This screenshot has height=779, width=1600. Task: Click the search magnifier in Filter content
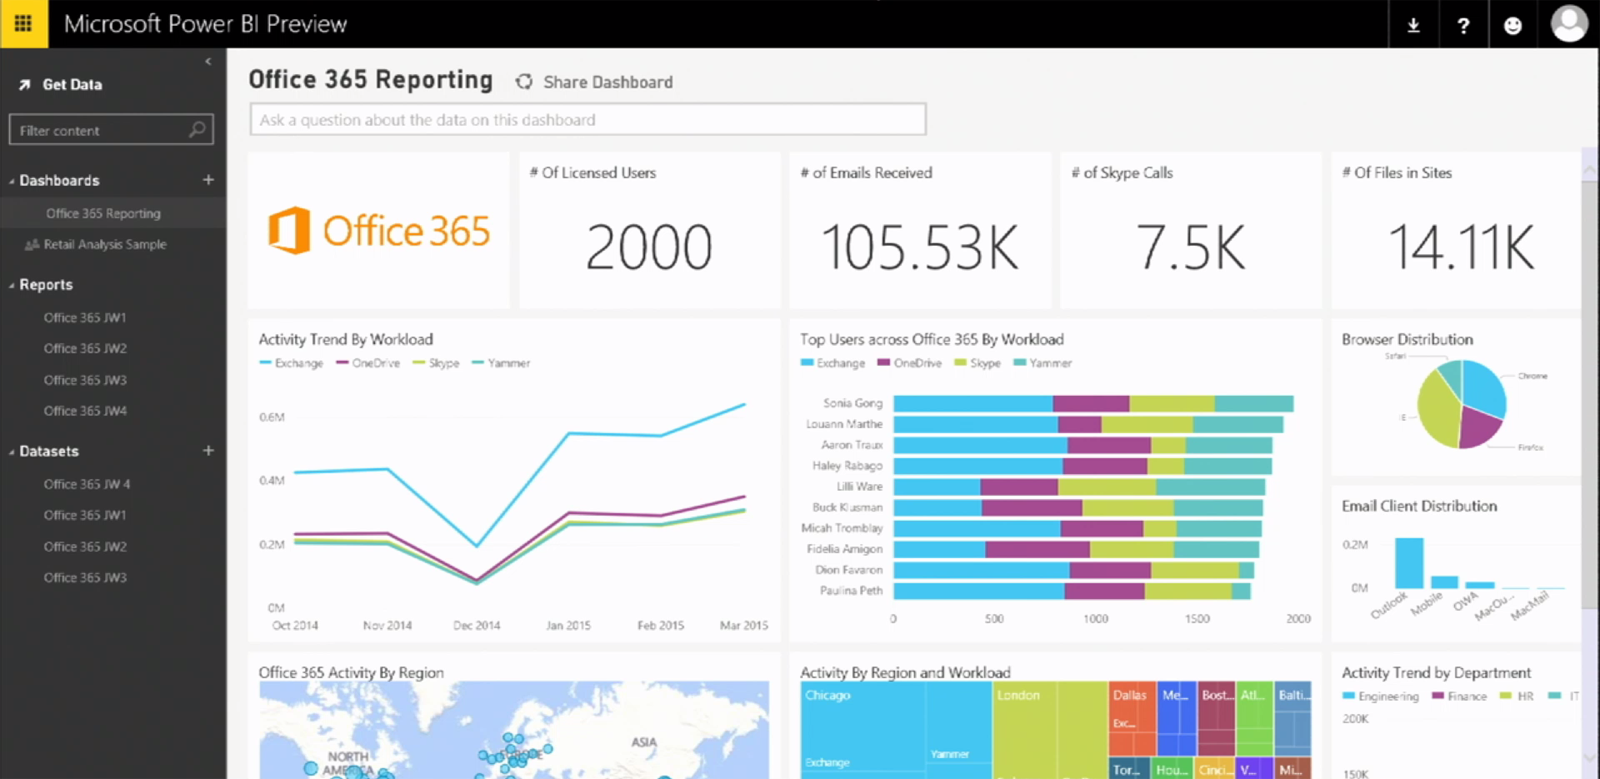coord(197,130)
